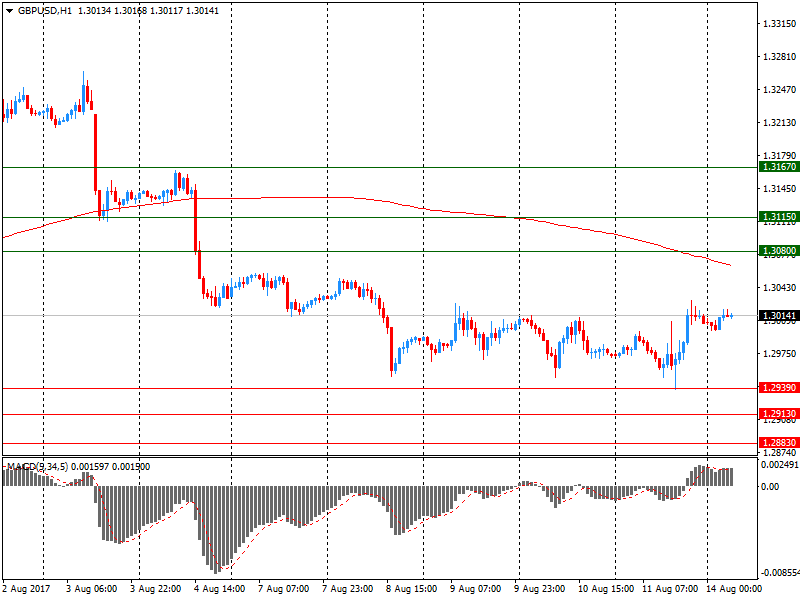
Task: Select the GBPUSD,H1 chart title text
Action: 45,11
